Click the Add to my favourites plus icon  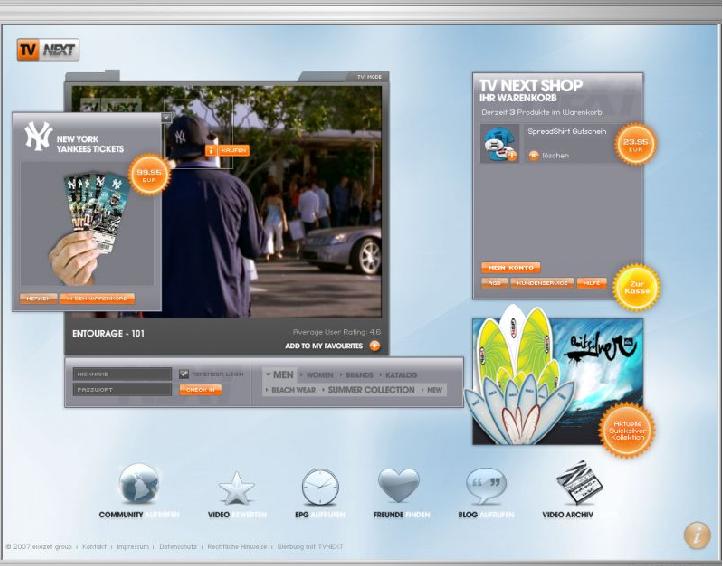[x=375, y=346]
